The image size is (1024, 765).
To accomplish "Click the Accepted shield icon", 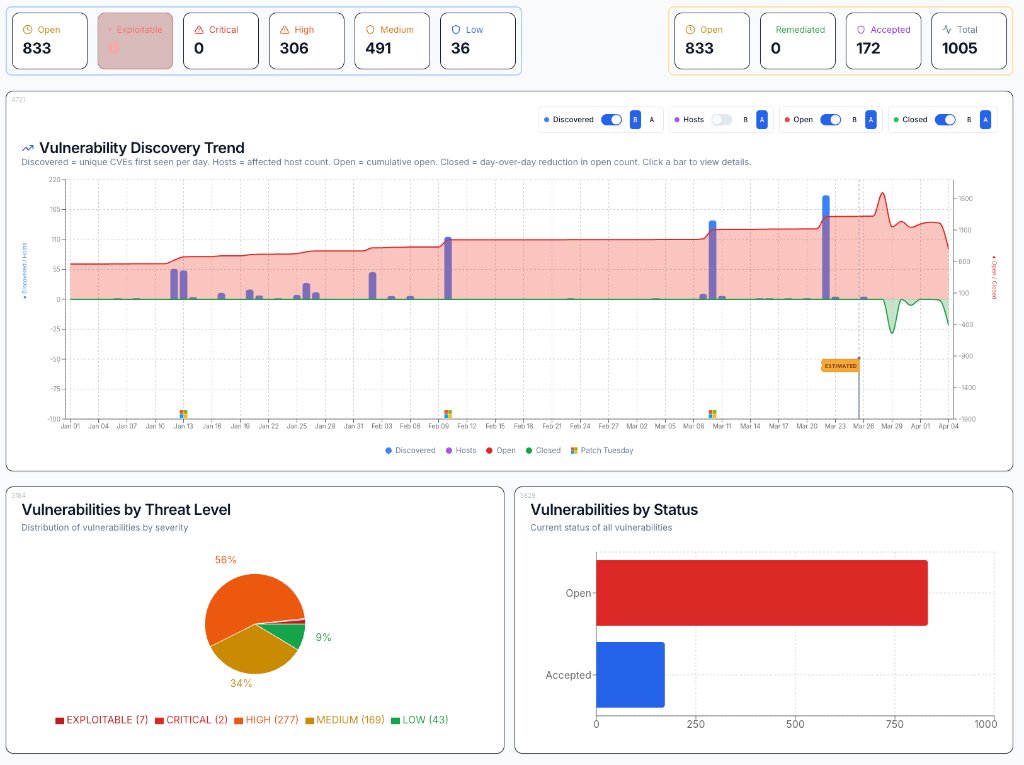I will click(861, 29).
